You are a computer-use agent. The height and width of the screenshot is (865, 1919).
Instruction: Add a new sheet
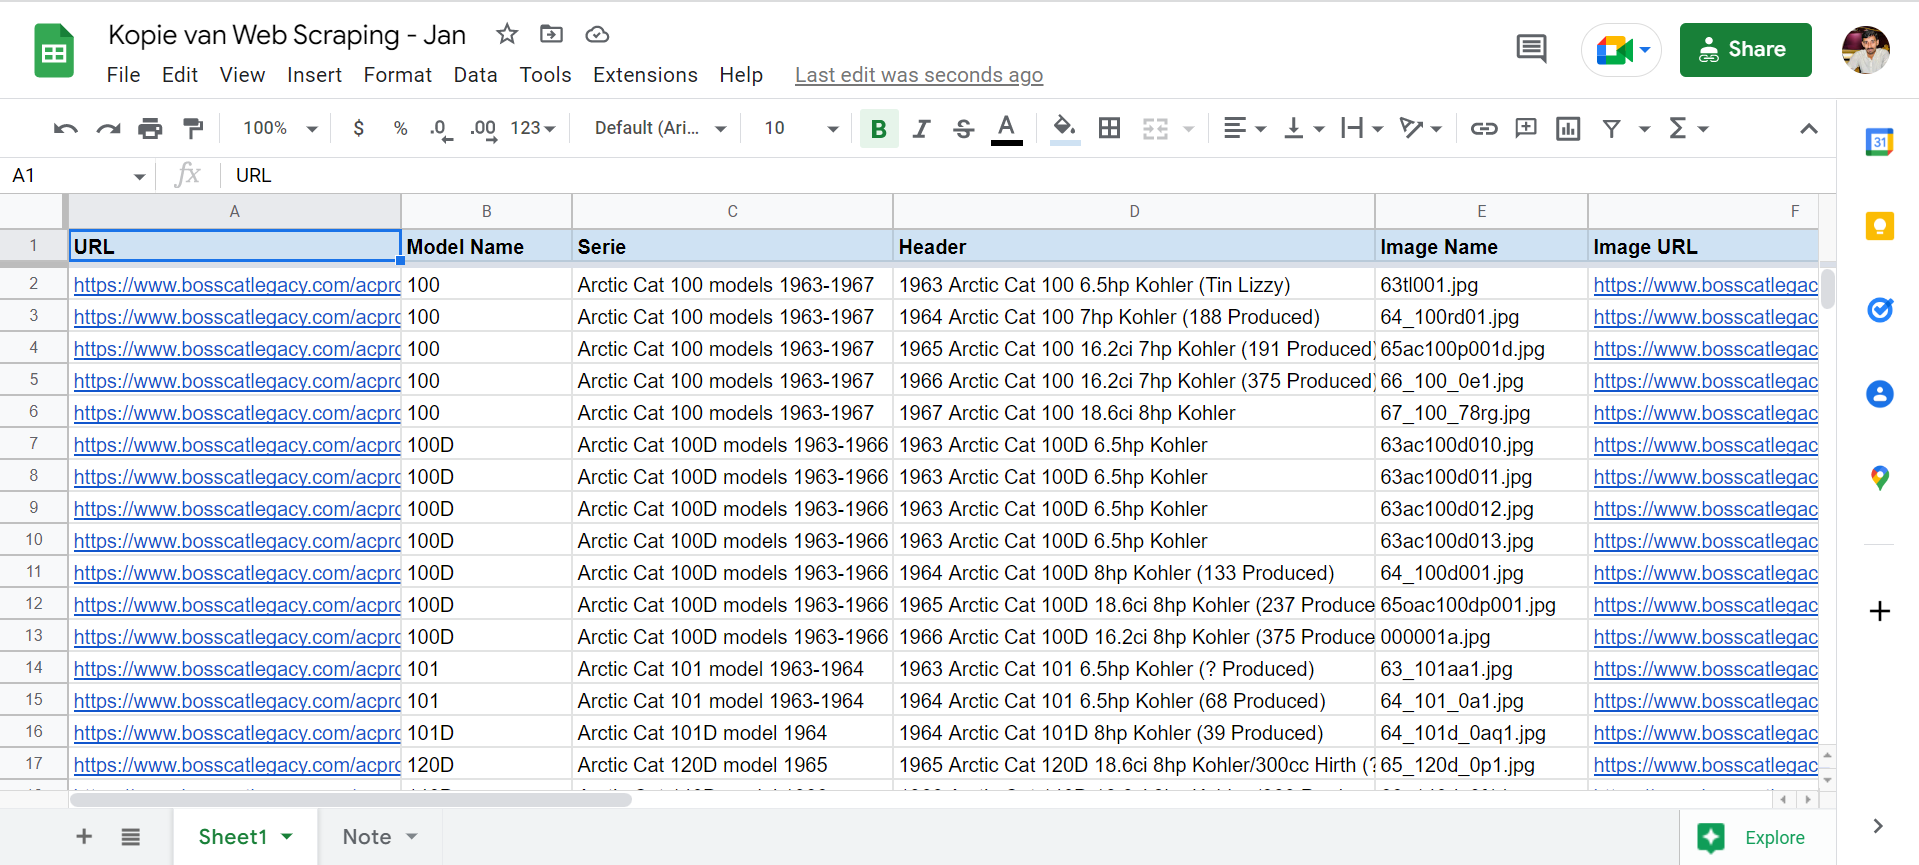[84, 837]
